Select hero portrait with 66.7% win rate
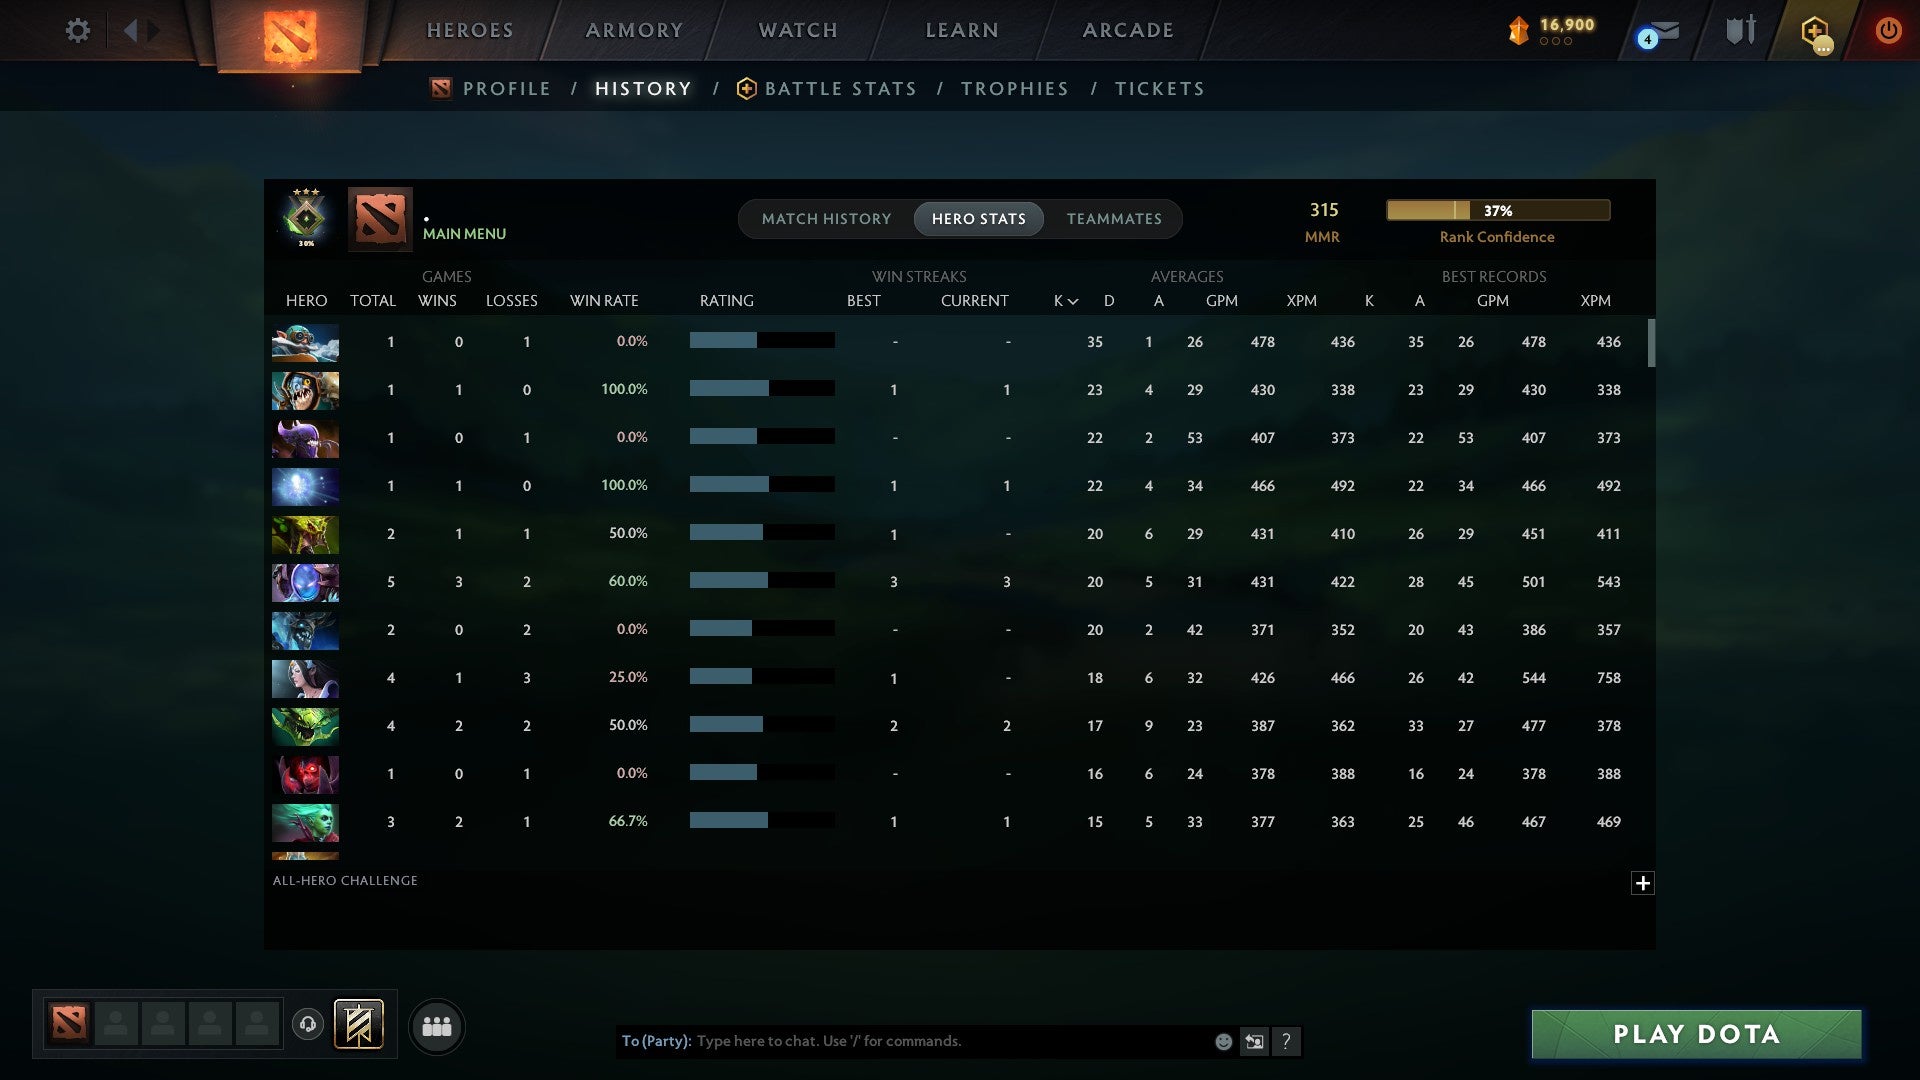1920x1080 pixels. (305, 822)
